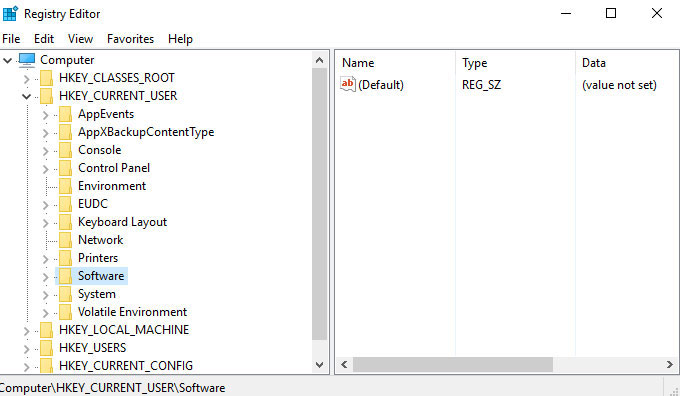Select the System key label
The image size is (680, 396).
click(97, 294)
